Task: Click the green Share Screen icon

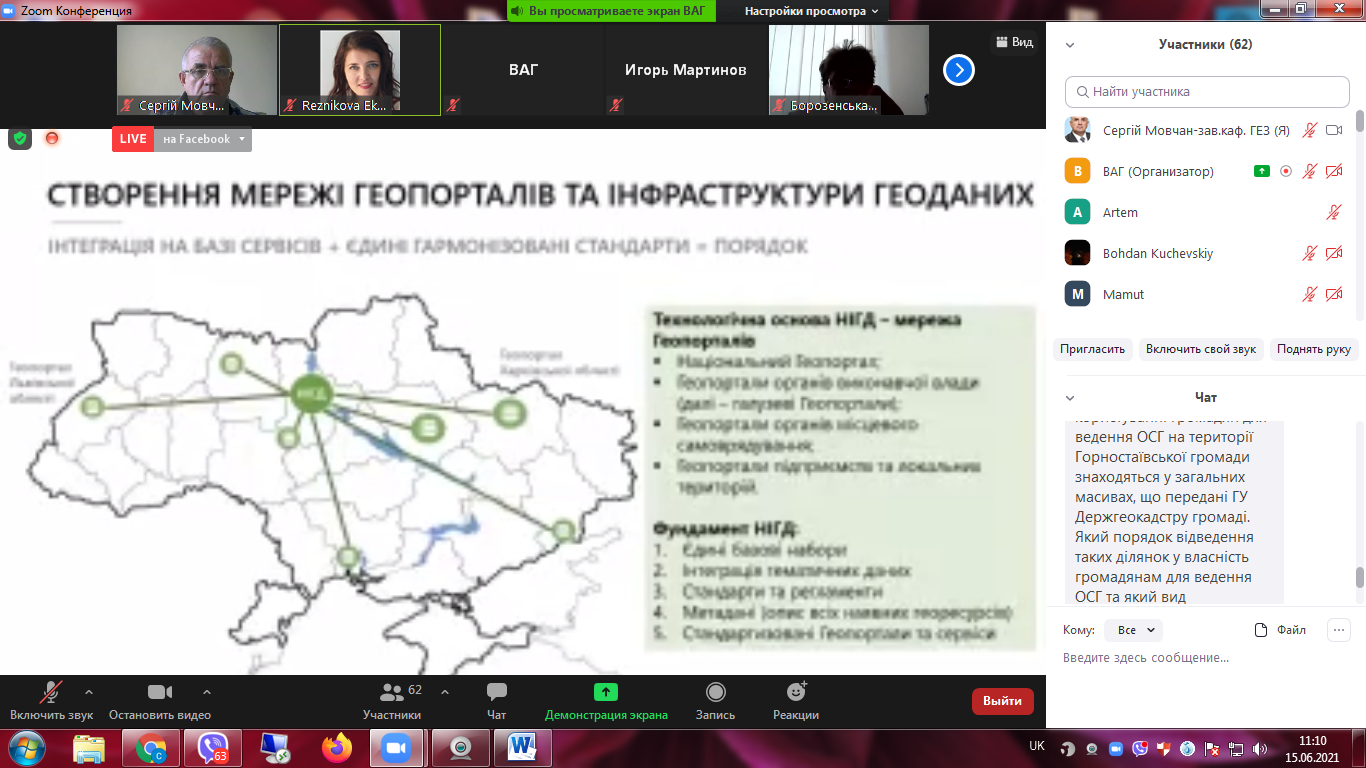Action: tap(606, 692)
